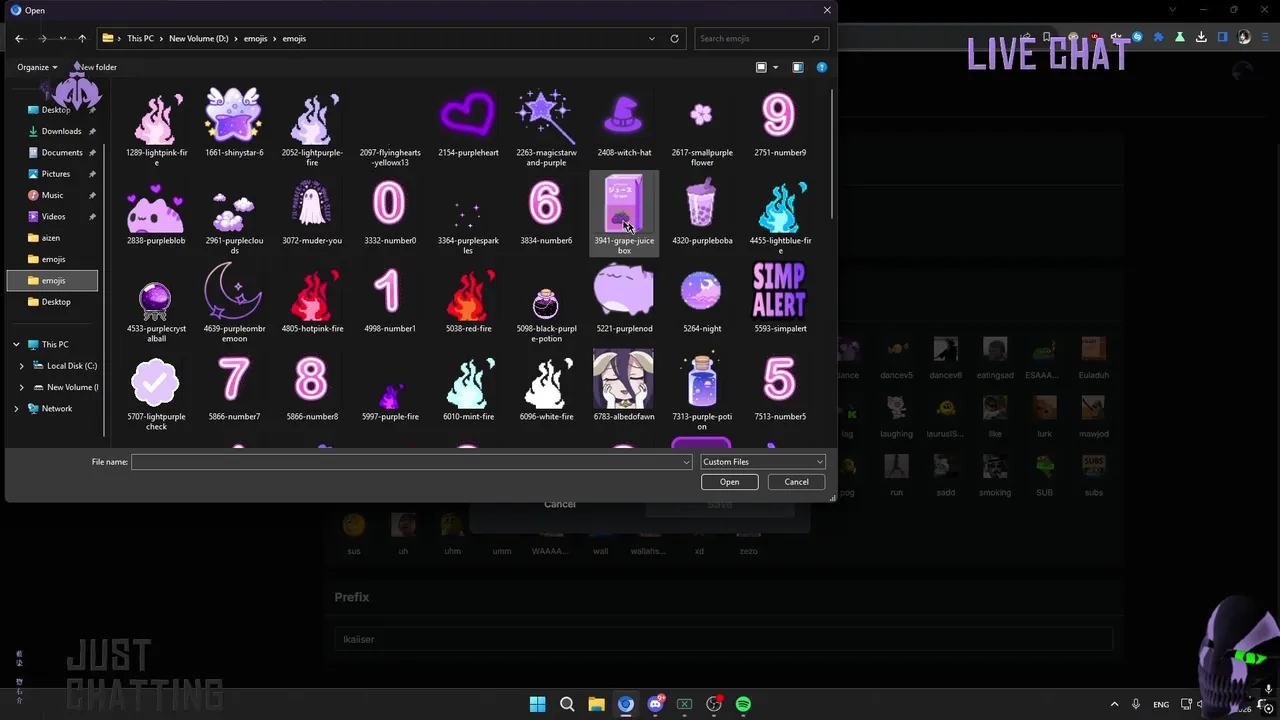Click the Back navigation arrow

19,38
